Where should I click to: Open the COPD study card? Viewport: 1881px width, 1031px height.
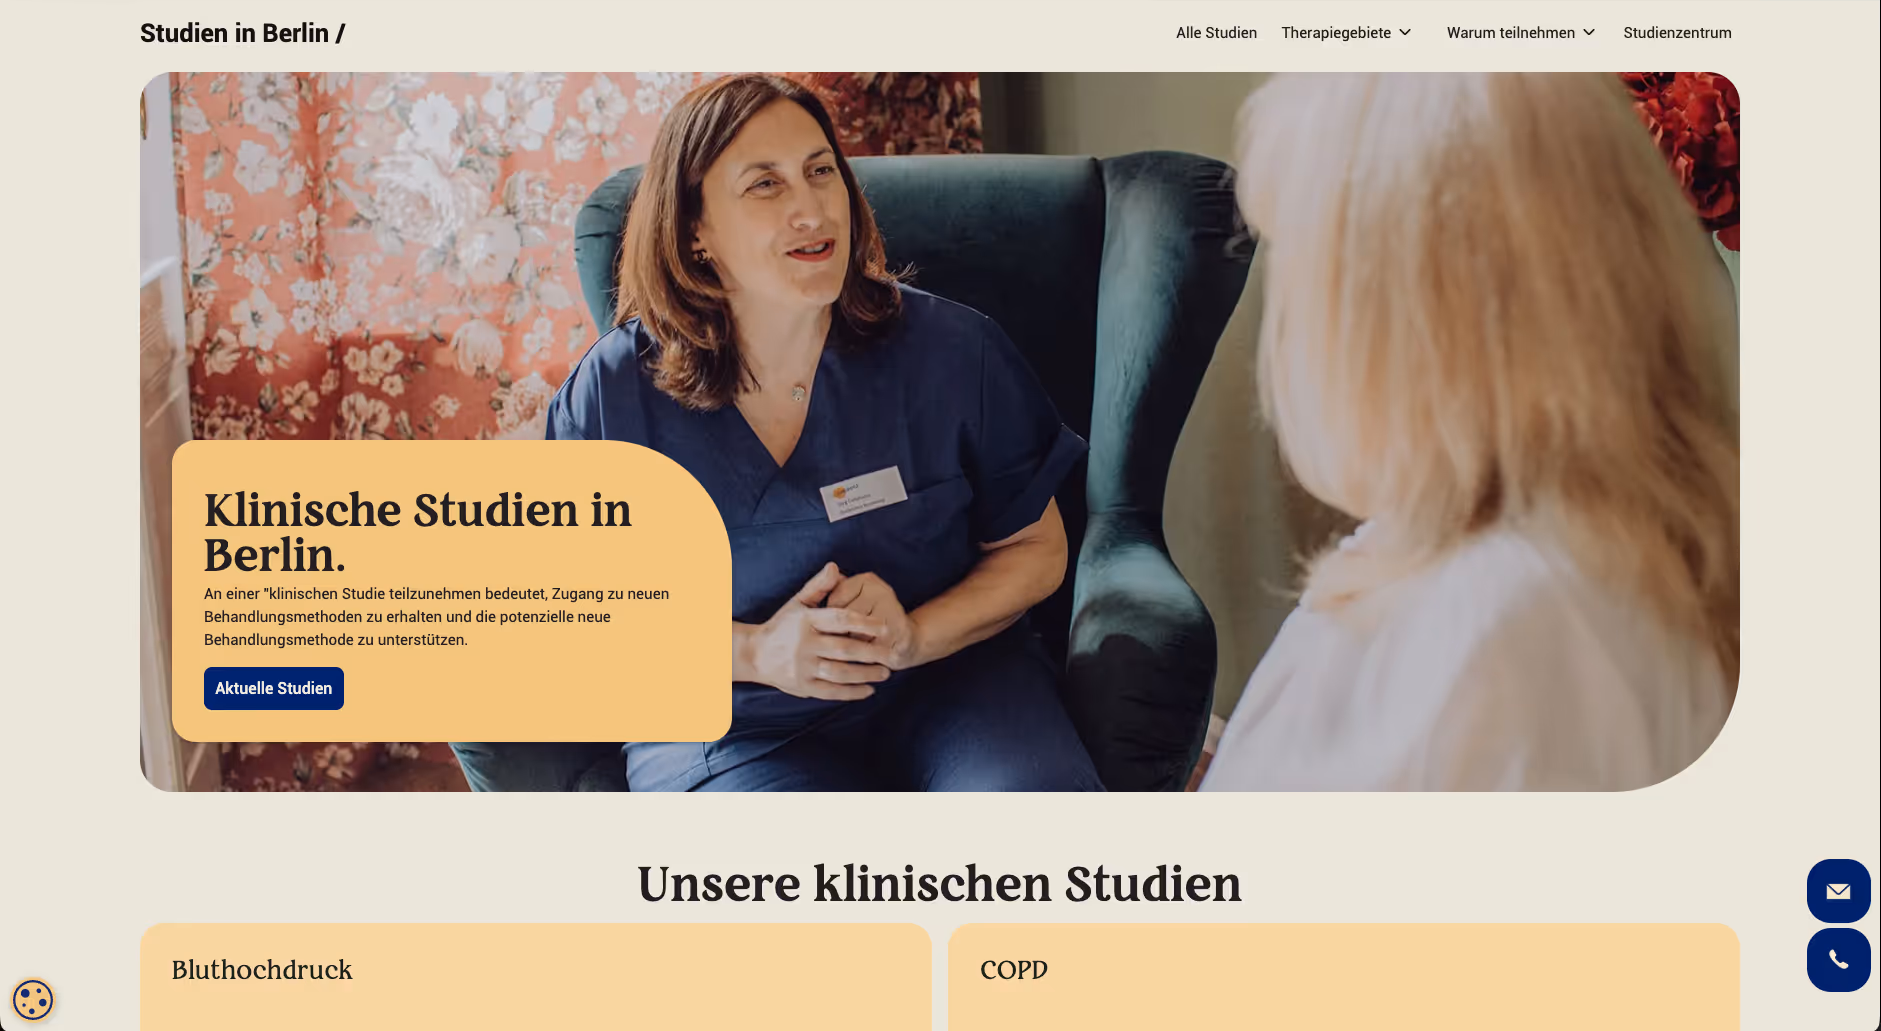point(1344,977)
